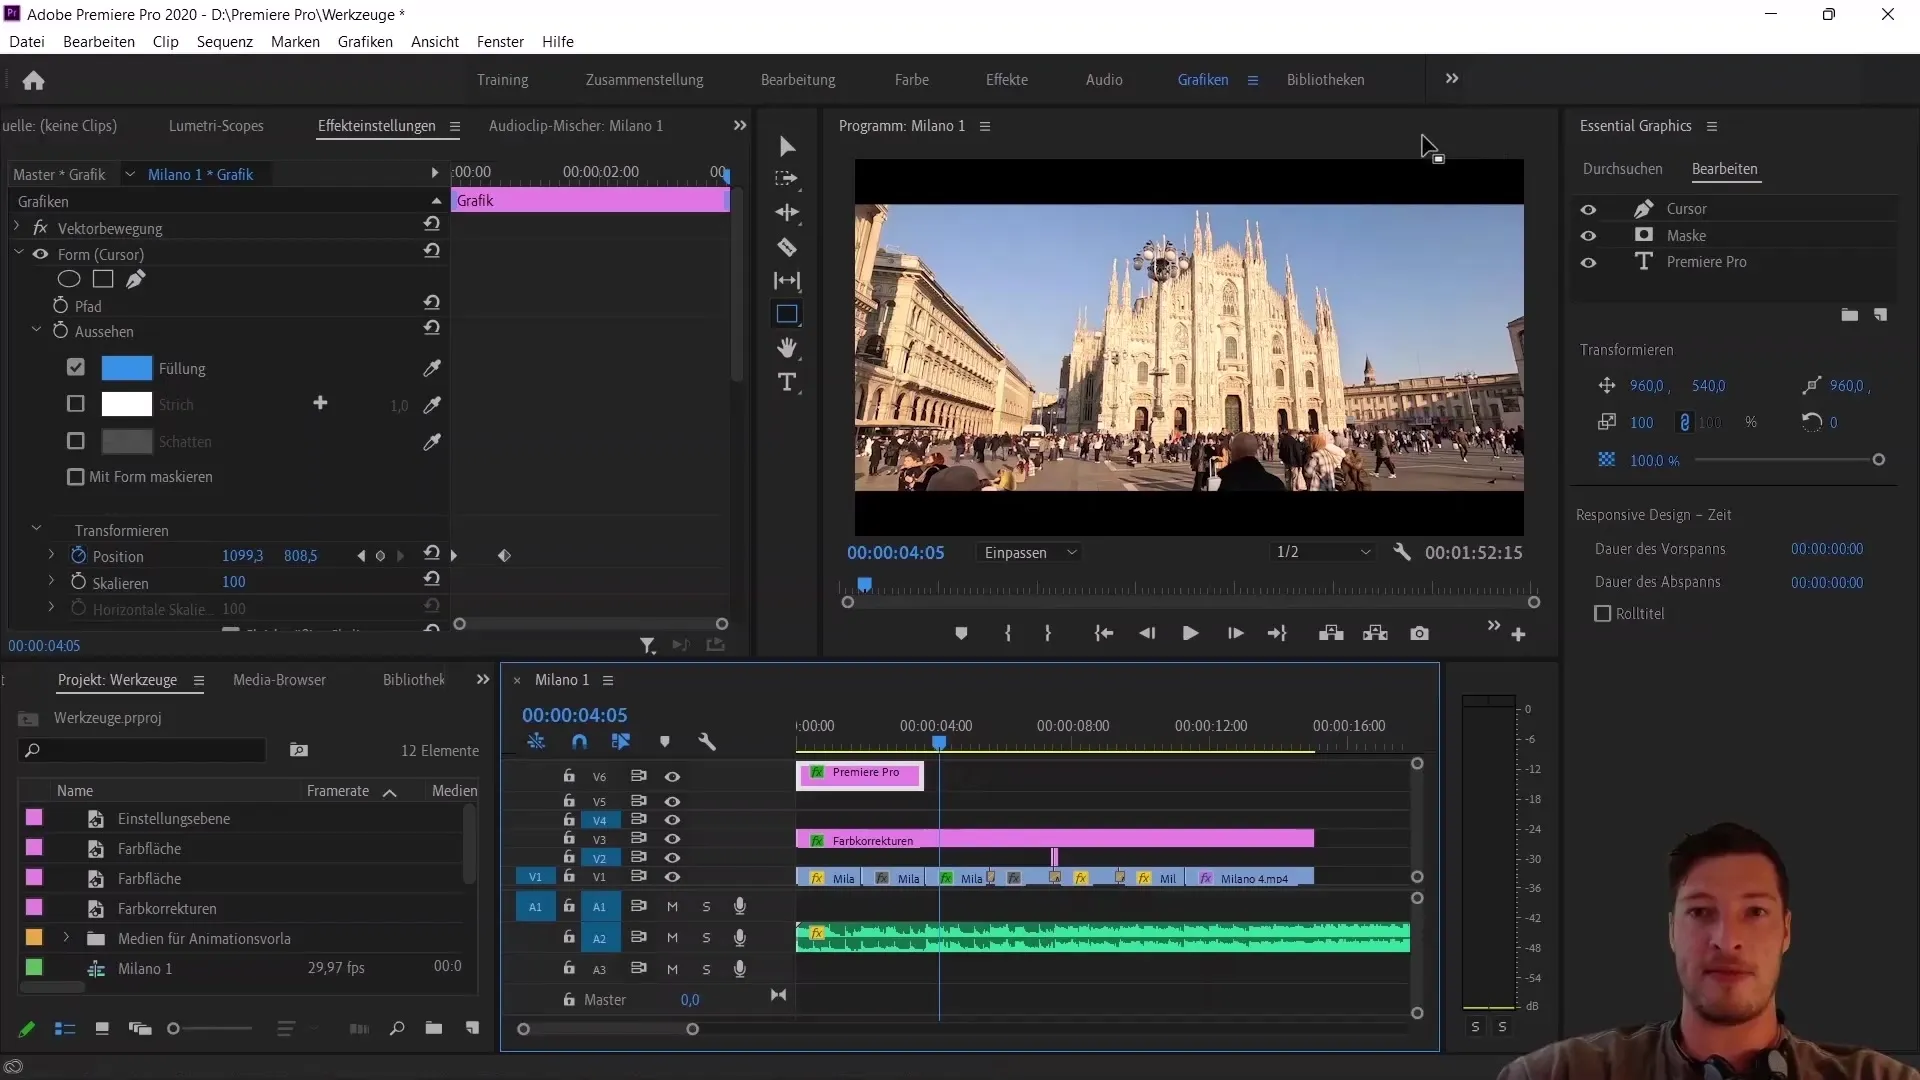Select the Ripple Edit tool
1920x1080 pixels.
[x=787, y=213]
